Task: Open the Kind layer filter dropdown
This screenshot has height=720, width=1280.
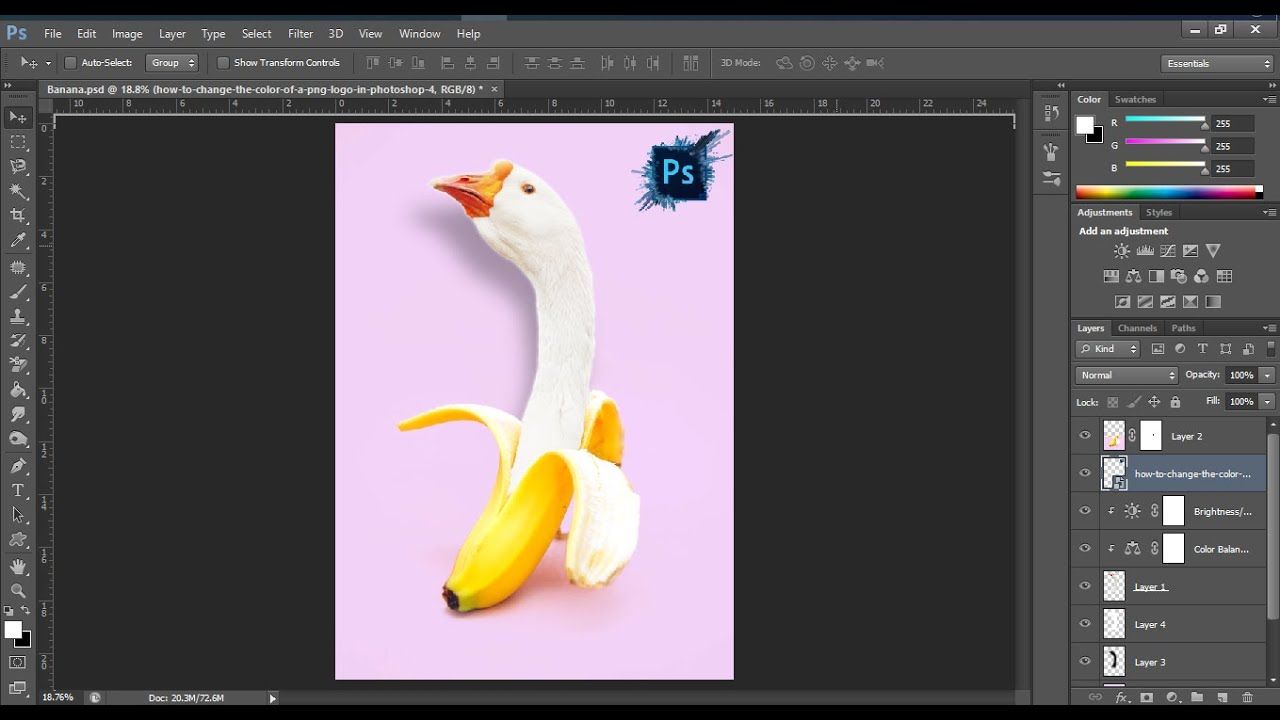Action: tap(1108, 349)
